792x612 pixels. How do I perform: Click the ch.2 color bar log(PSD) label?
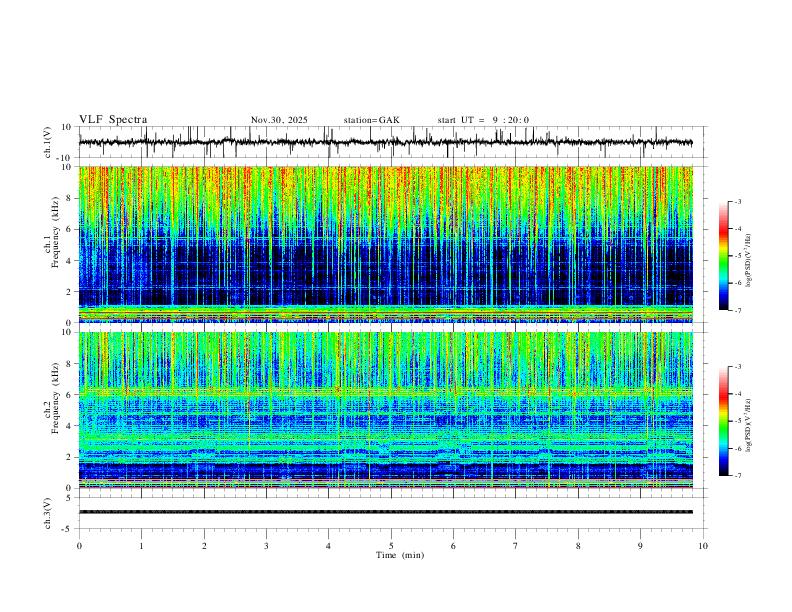click(x=749, y=426)
